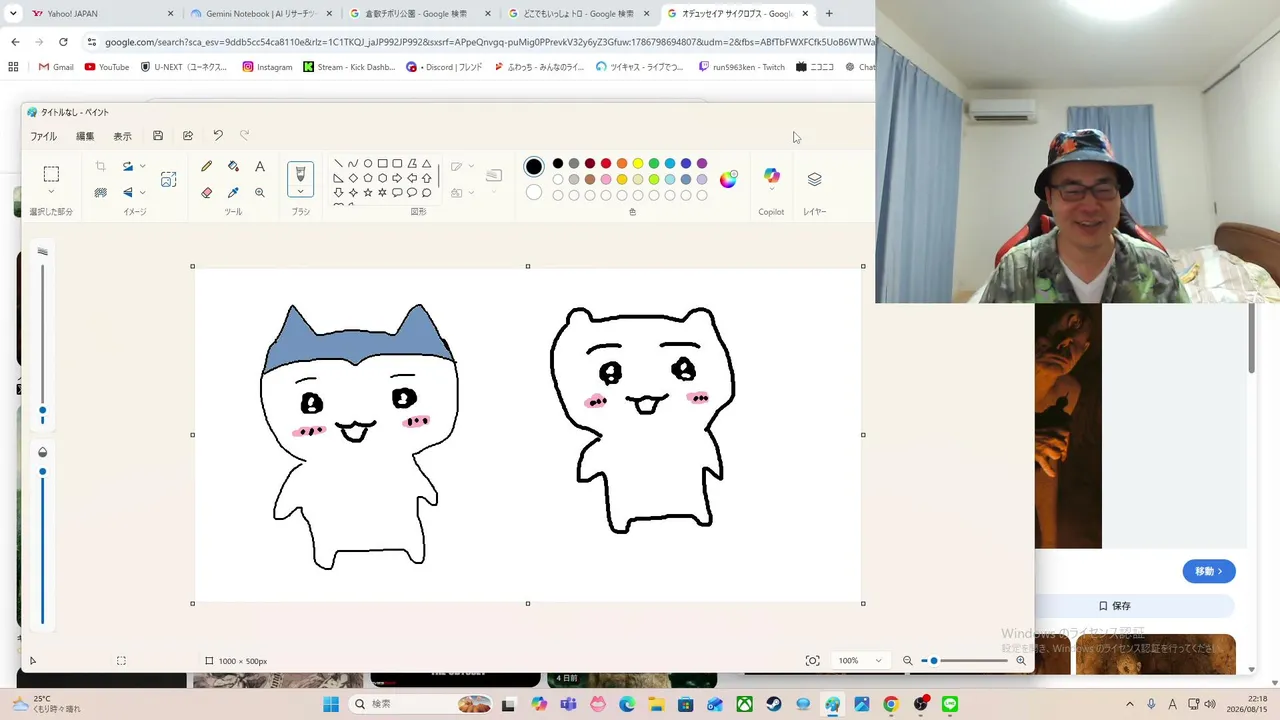Open Steam from the taskbar
Image resolution: width=1280 pixels, height=720 pixels.
pos(774,704)
